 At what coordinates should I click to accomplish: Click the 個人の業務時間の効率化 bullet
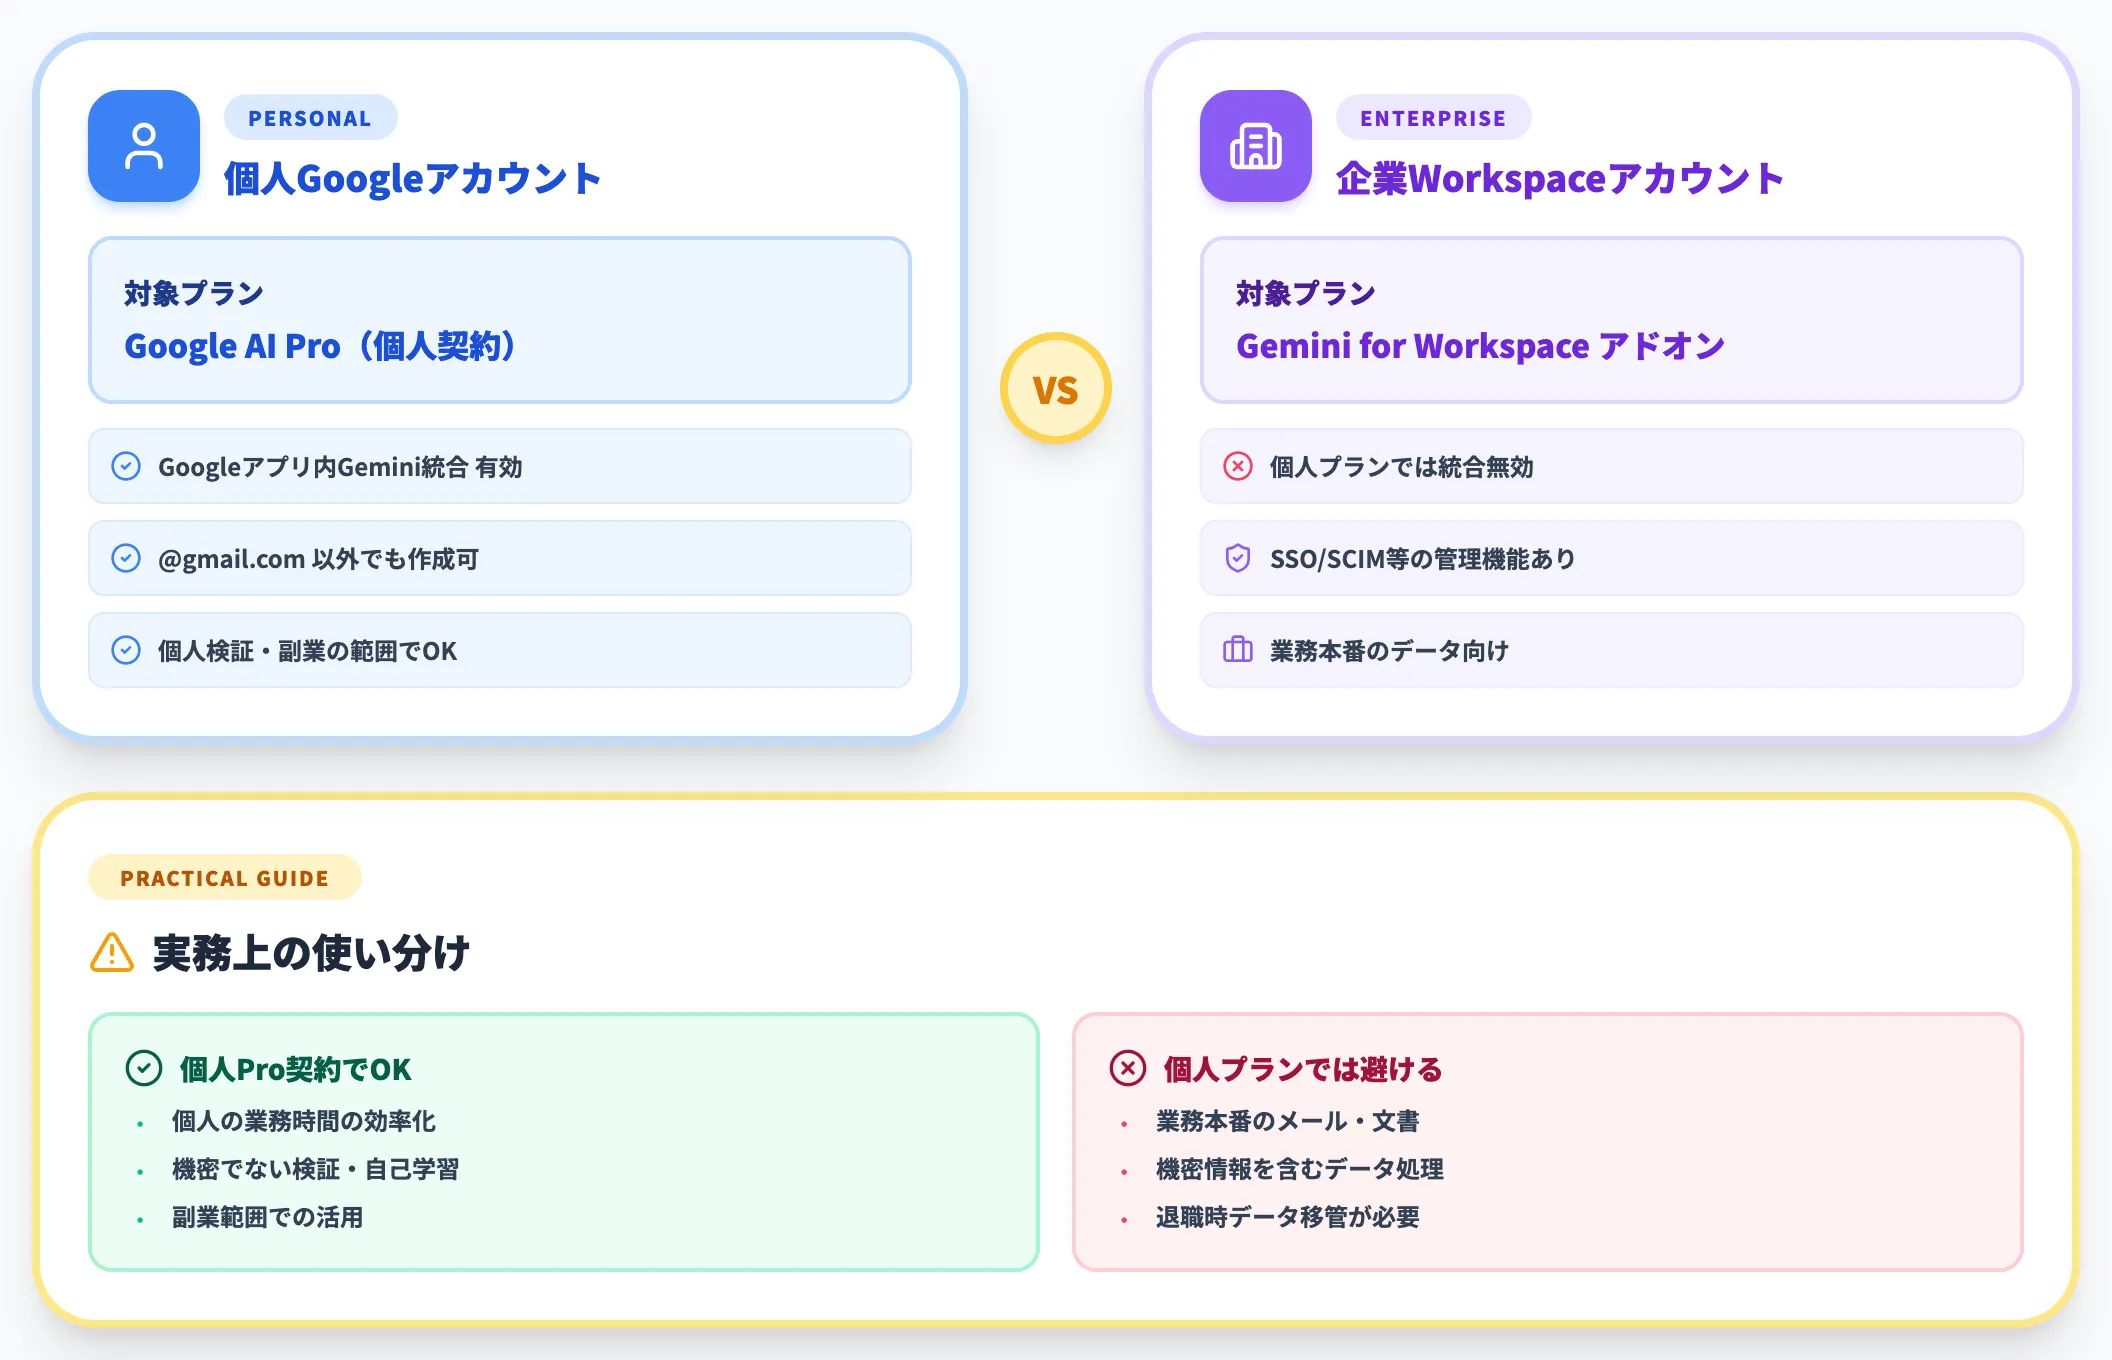(x=303, y=1121)
